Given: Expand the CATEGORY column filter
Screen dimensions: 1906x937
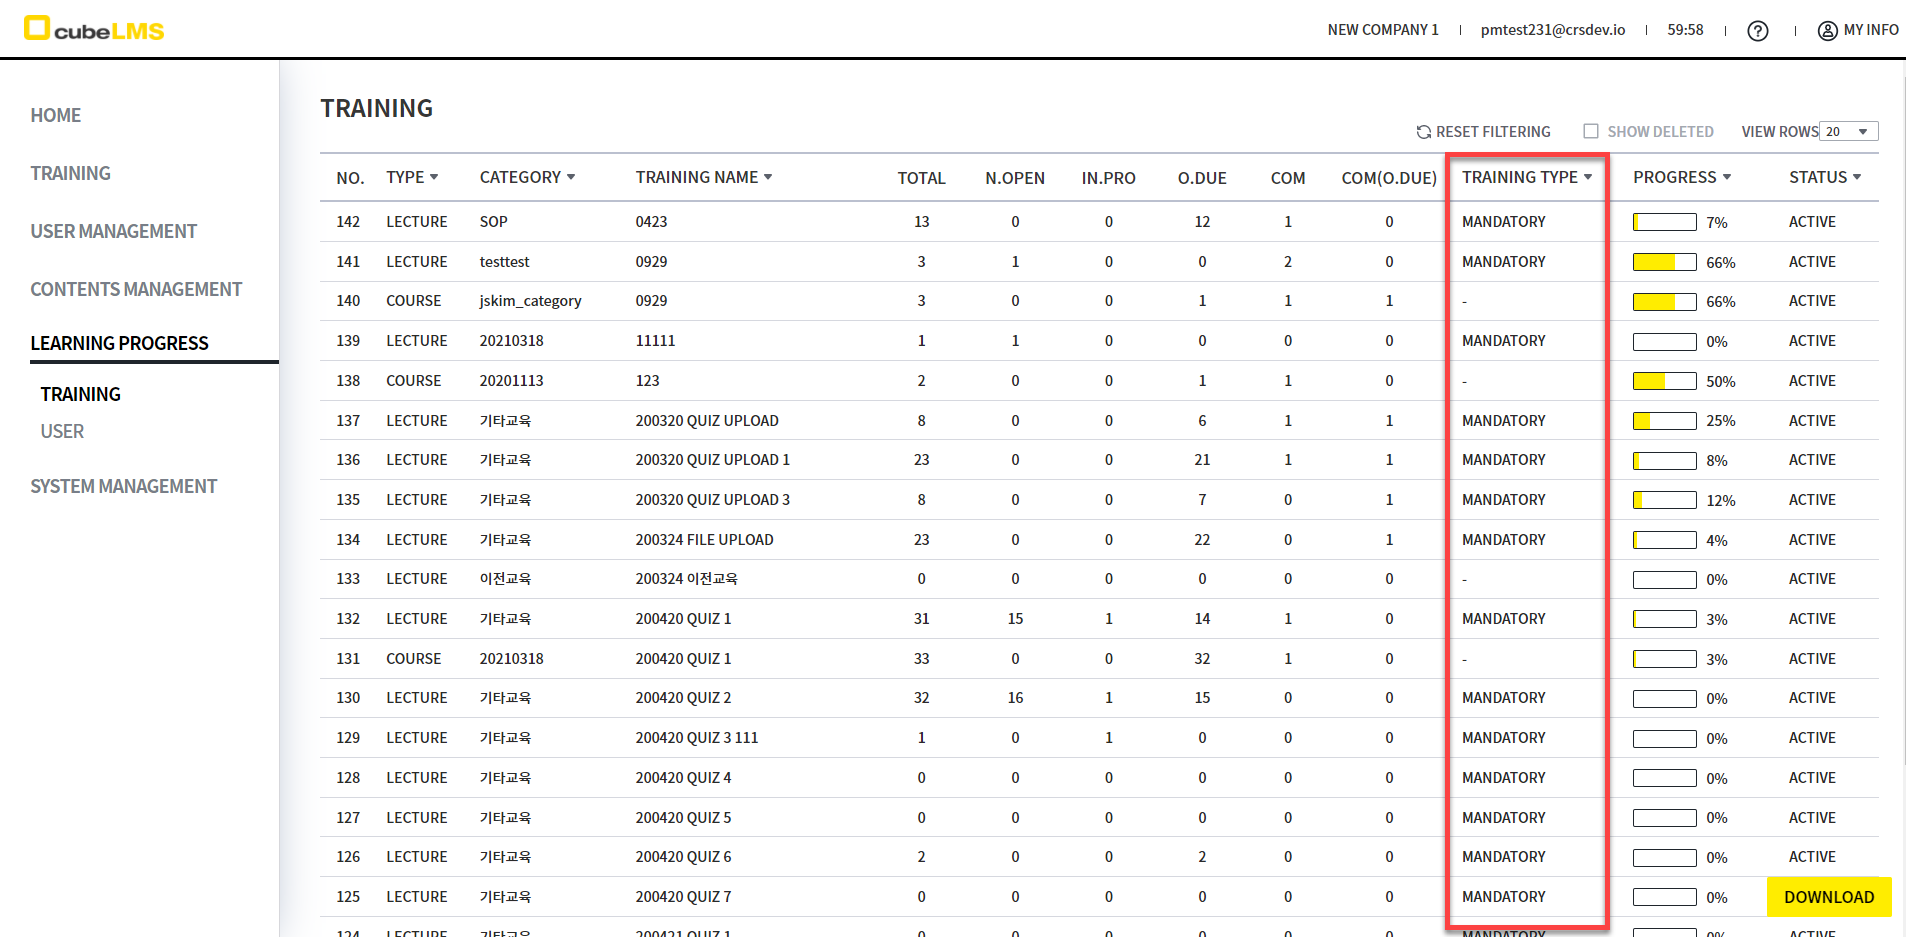Looking at the screenshot, I should tap(571, 177).
